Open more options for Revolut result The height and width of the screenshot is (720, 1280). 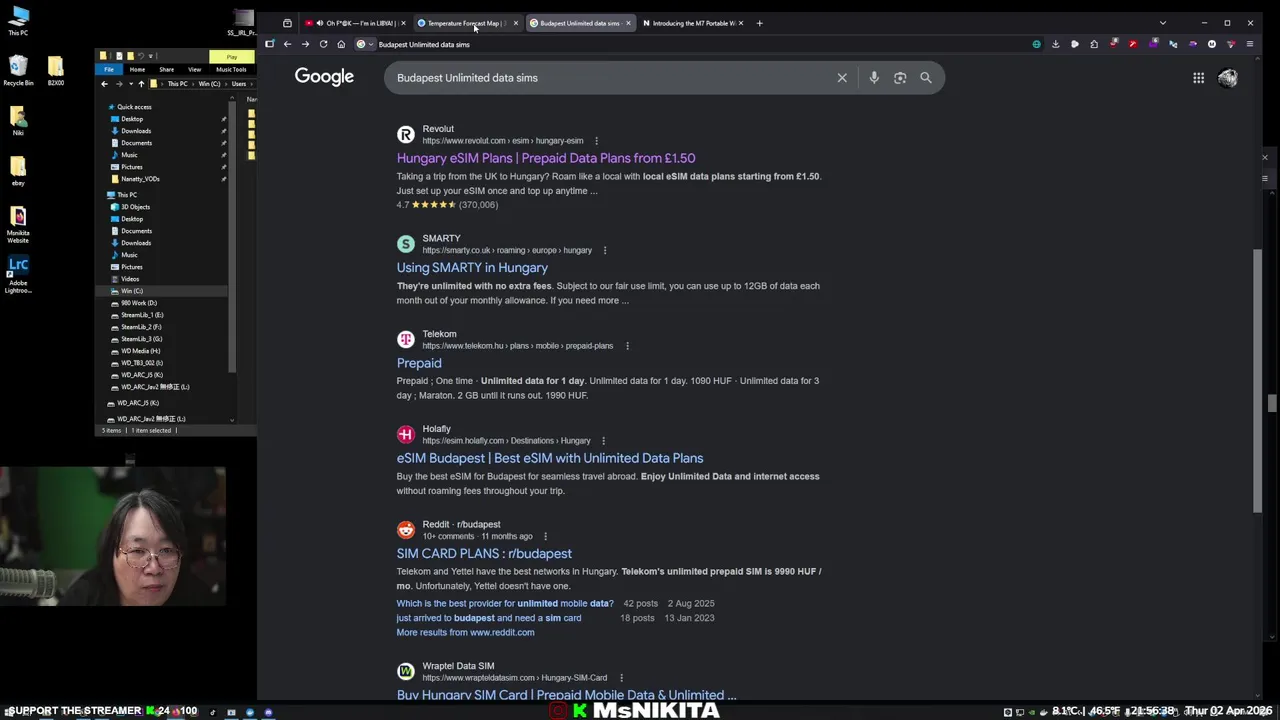[596, 141]
